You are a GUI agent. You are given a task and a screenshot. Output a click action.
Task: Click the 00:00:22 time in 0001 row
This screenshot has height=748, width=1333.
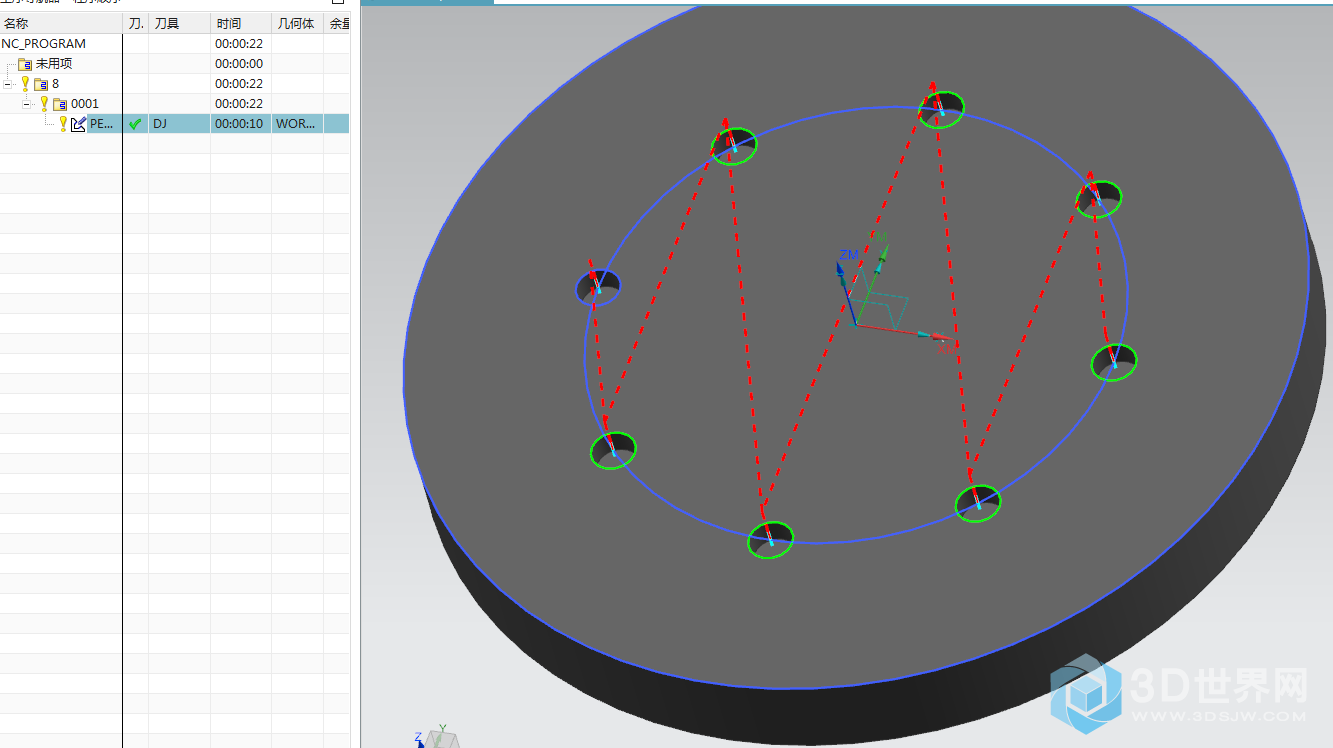coord(240,104)
